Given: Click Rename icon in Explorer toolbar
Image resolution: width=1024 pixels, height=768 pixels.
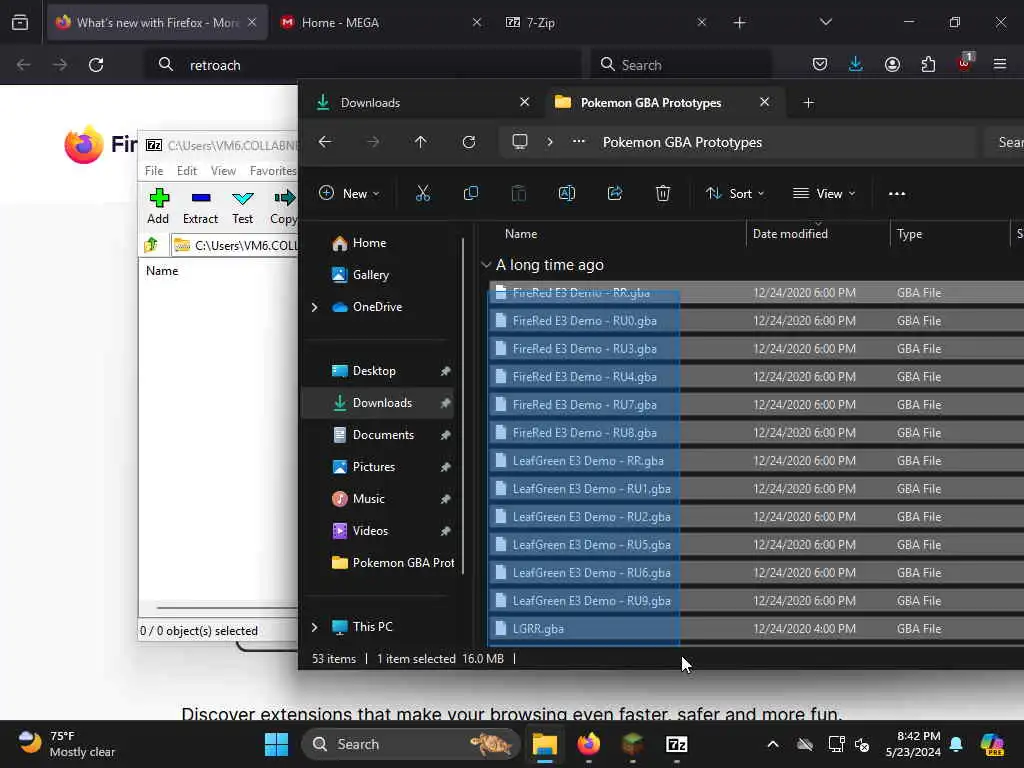Looking at the screenshot, I should (567, 193).
